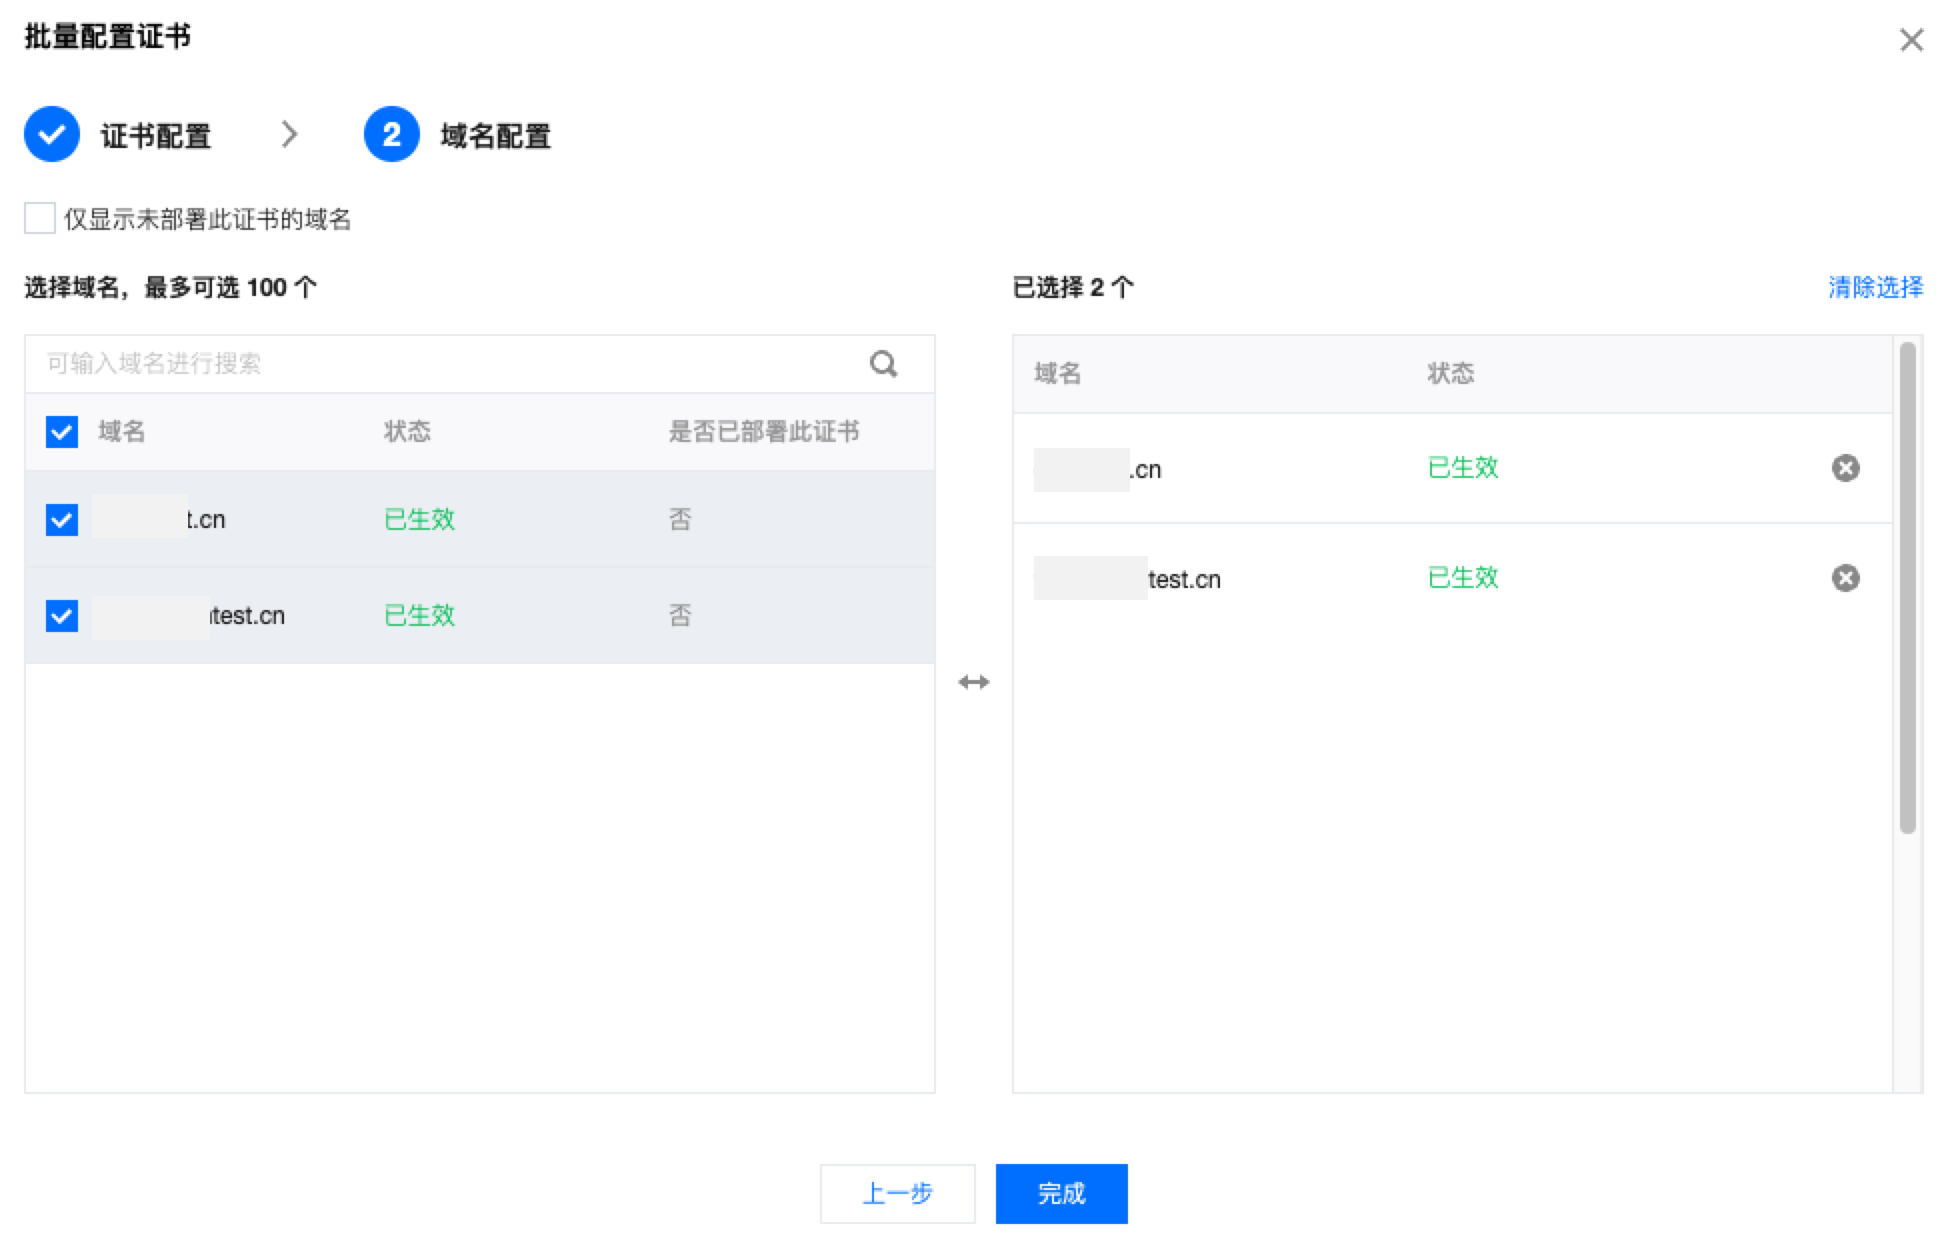
Task: Click the selected list vertical scrollbar
Action: pos(1907,588)
